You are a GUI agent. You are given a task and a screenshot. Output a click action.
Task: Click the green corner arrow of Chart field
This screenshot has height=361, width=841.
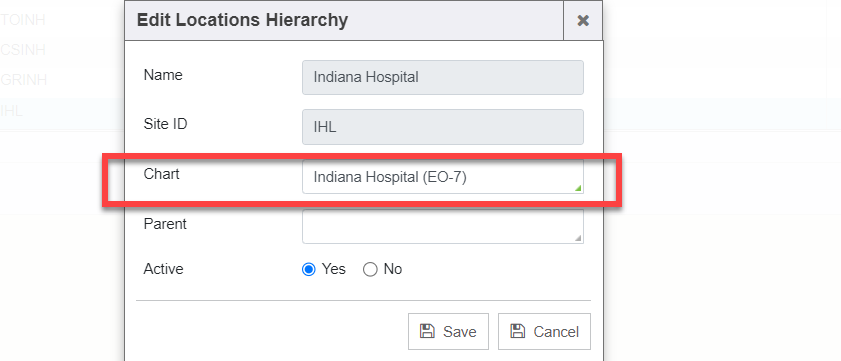tap(578, 188)
